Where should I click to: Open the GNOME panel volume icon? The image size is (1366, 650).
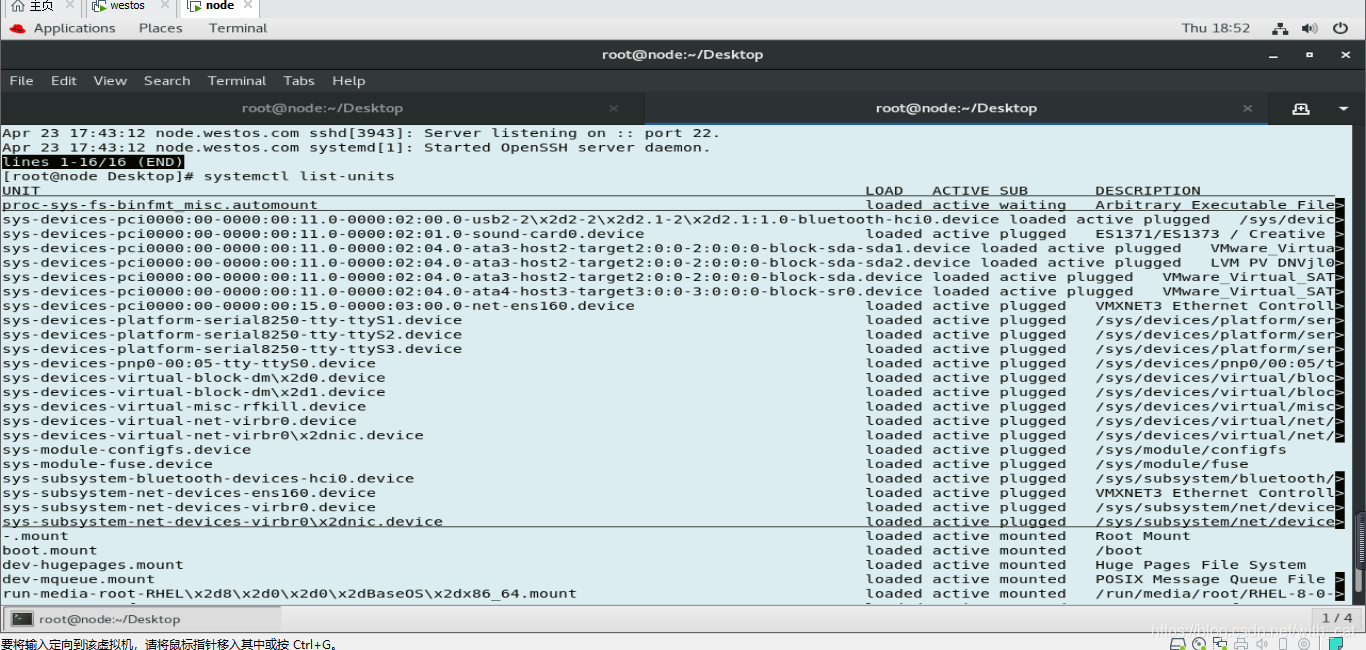pos(1310,28)
